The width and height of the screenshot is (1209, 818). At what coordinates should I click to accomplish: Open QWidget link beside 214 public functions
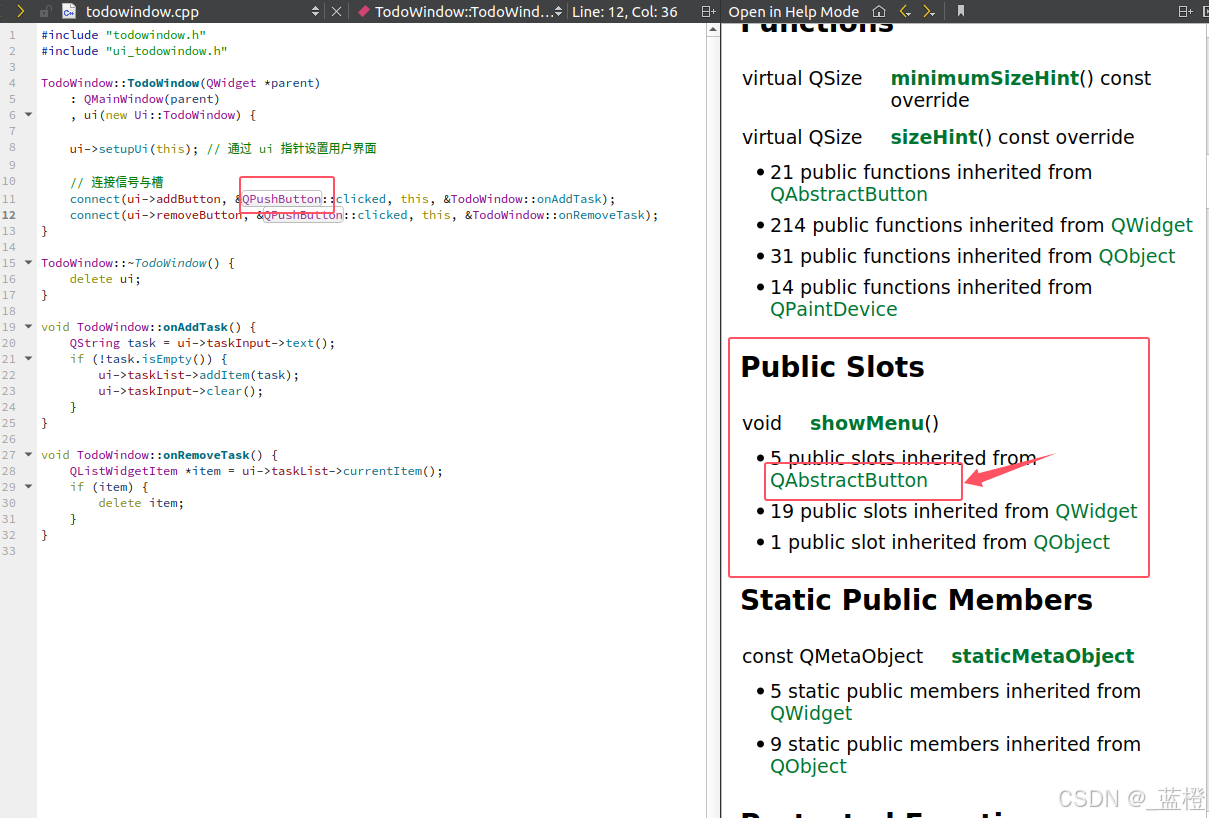point(1152,225)
